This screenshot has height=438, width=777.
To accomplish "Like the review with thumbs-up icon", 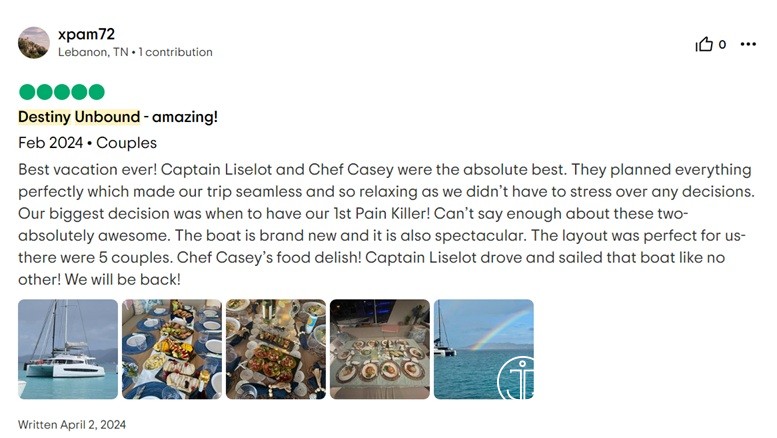I will coord(704,44).
